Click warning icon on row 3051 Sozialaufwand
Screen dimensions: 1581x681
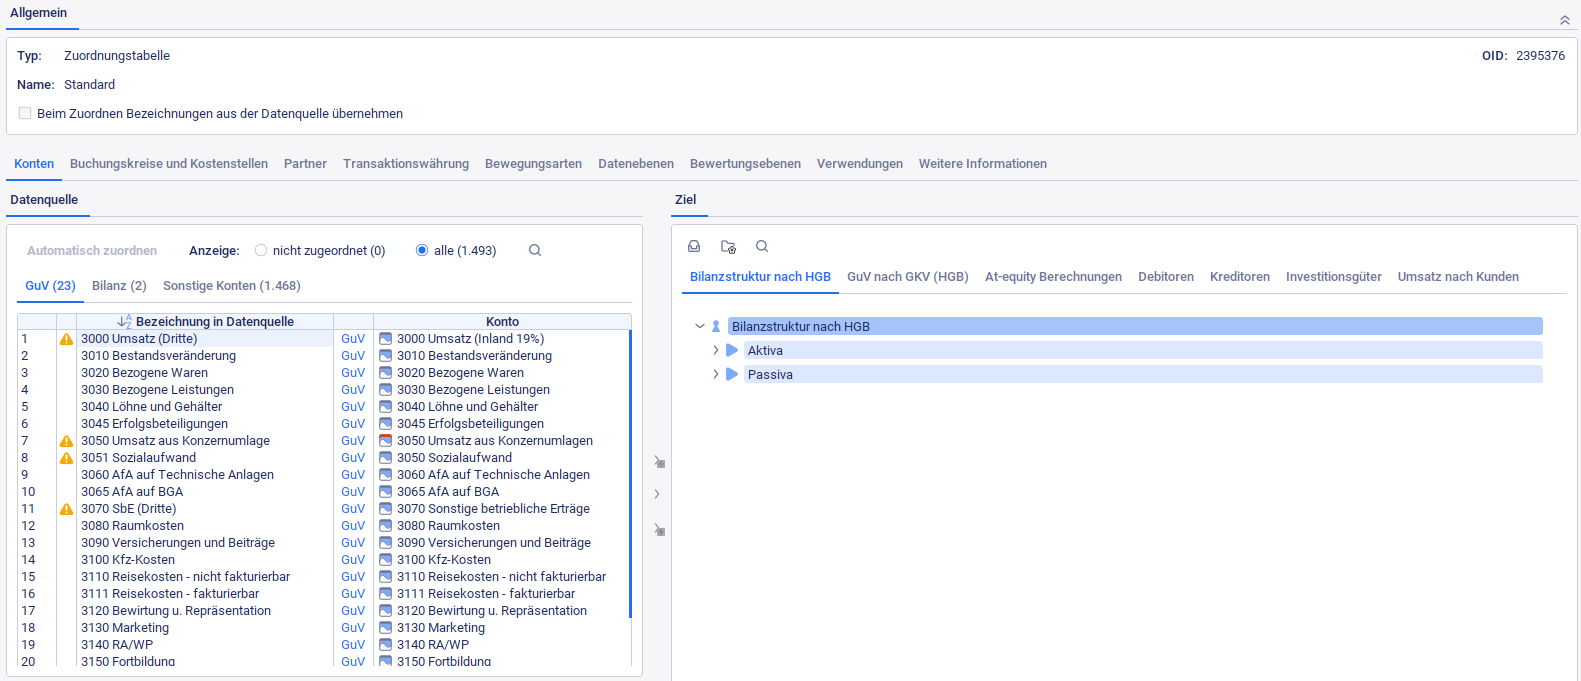point(66,458)
